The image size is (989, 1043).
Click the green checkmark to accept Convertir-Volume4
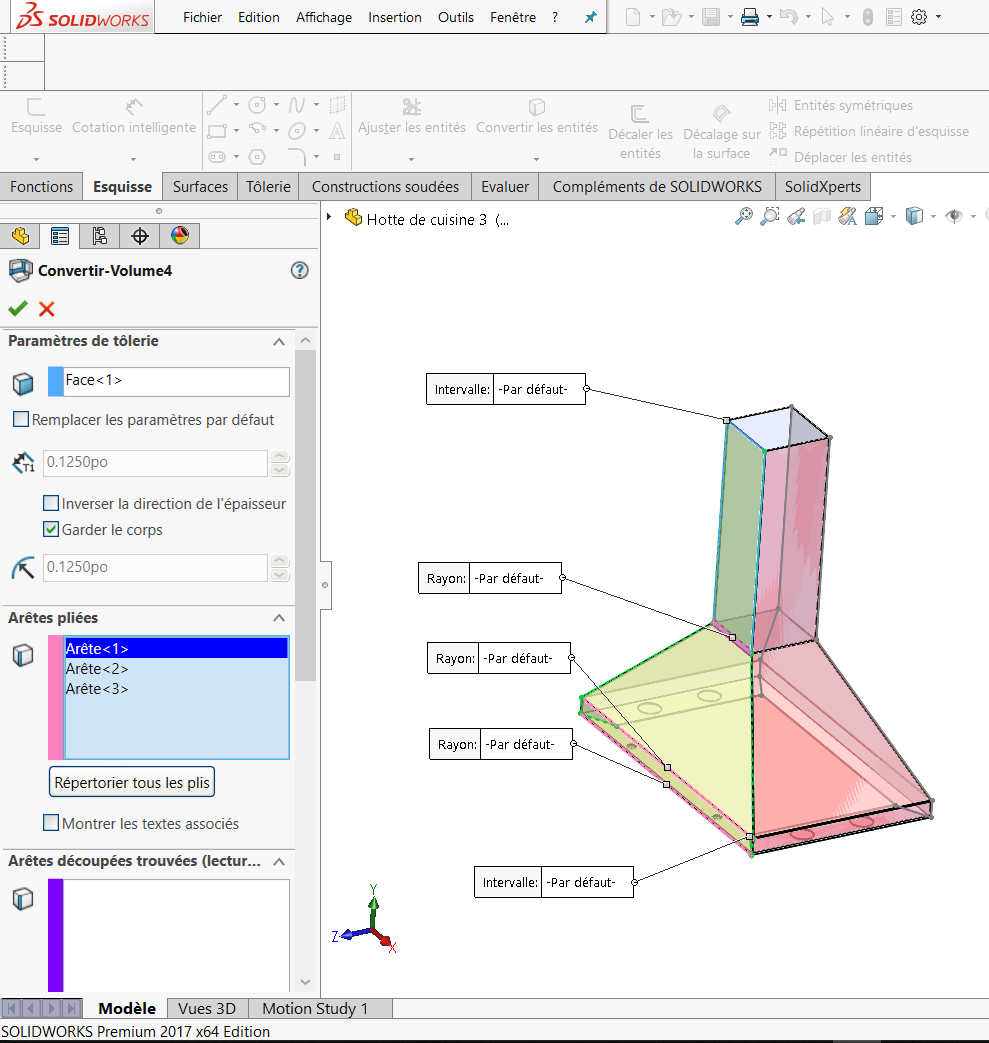pos(17,309)
